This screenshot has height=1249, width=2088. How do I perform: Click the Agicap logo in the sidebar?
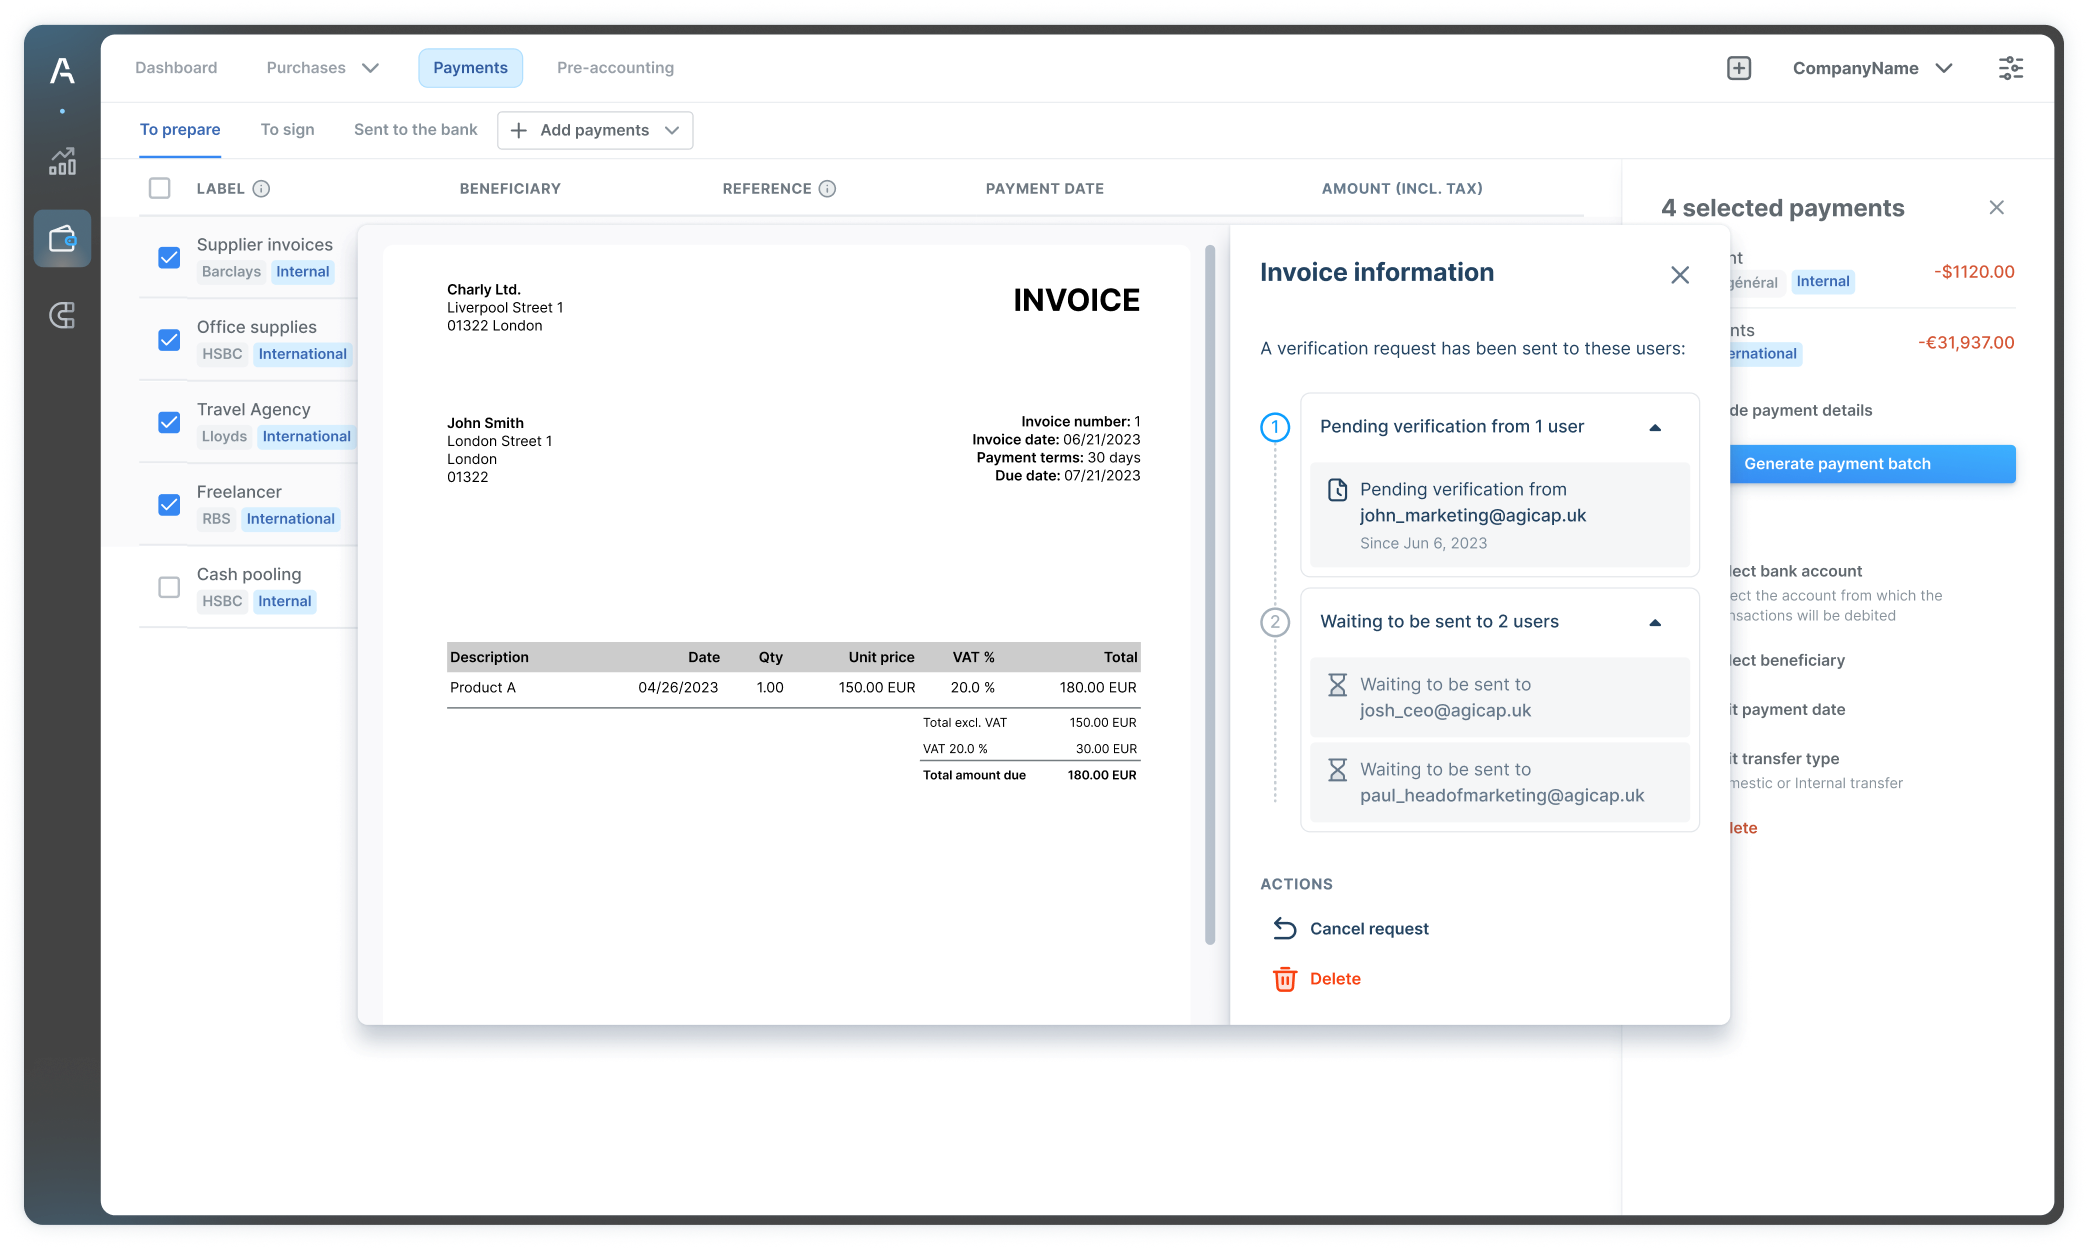click(x=61, y=70)
